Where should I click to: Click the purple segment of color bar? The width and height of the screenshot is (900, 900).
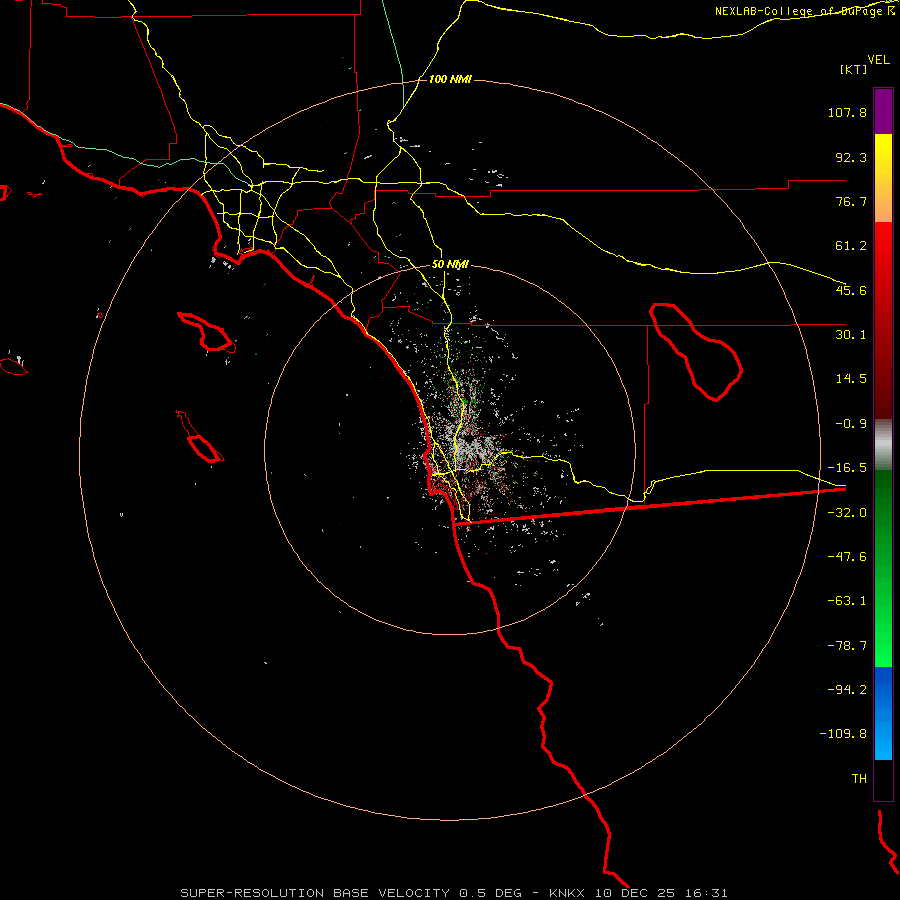(x=883, y=112)
